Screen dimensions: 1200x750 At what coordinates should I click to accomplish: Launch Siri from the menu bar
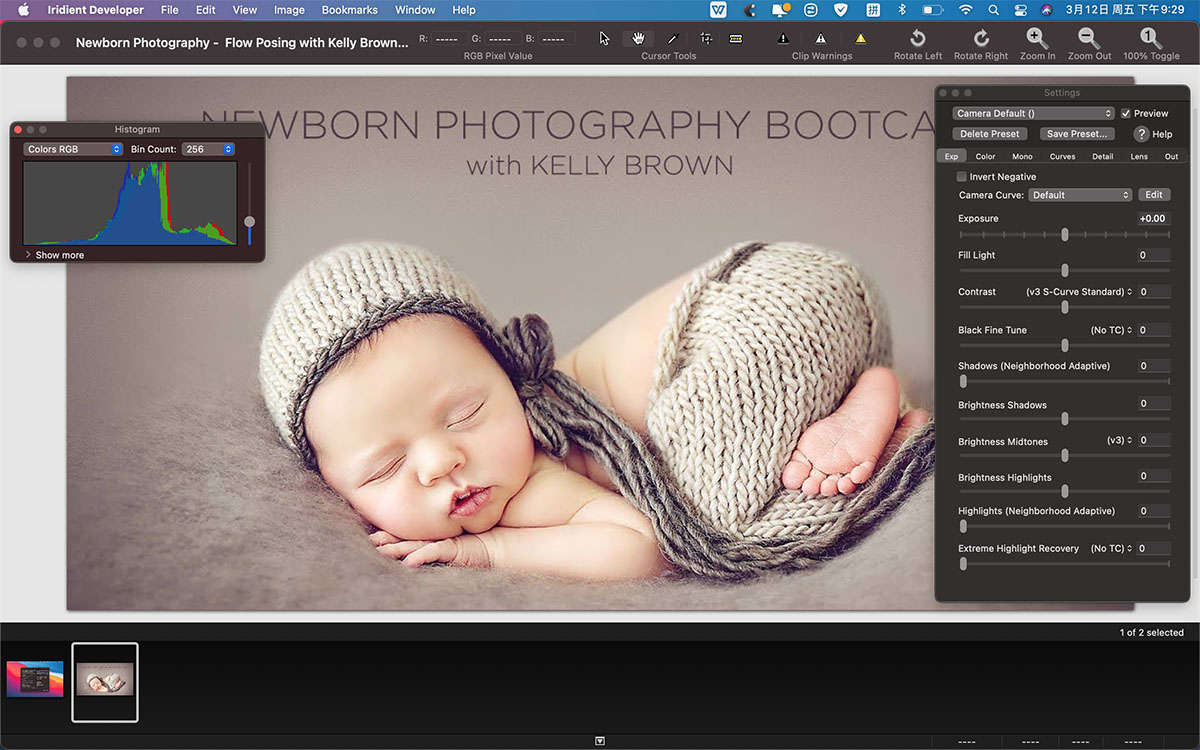[1046, 10]
